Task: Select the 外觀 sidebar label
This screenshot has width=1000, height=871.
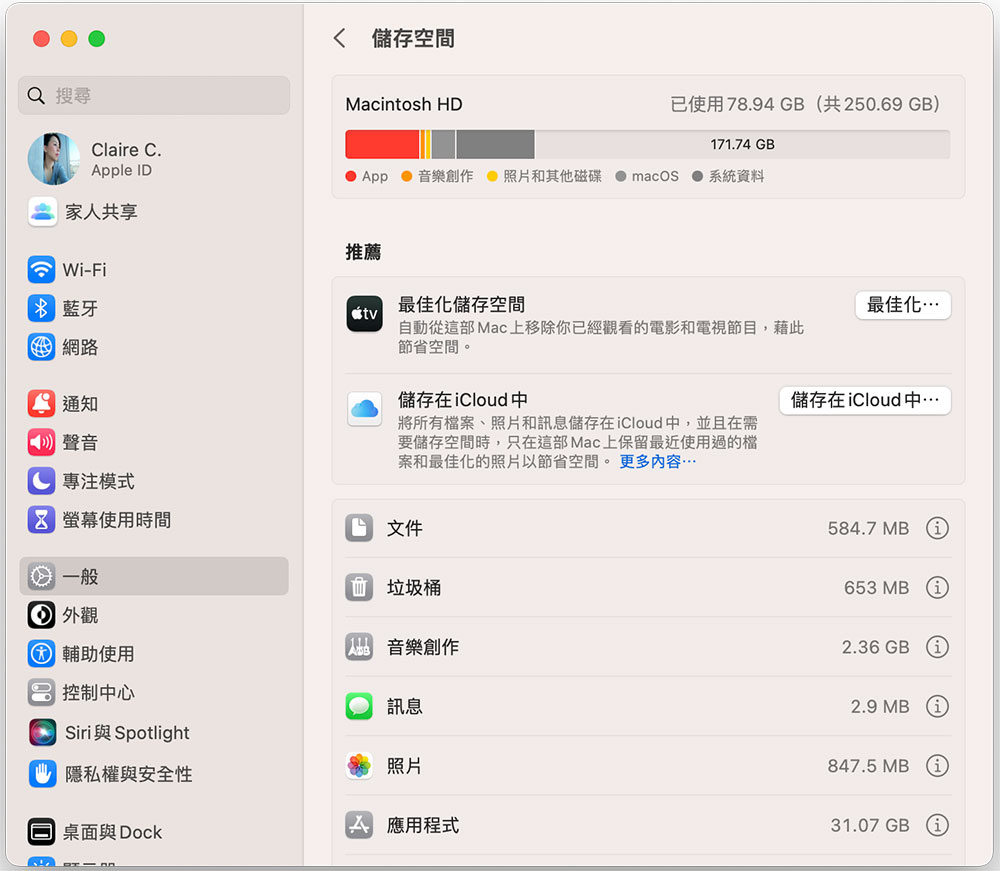Action: (80, 615)
